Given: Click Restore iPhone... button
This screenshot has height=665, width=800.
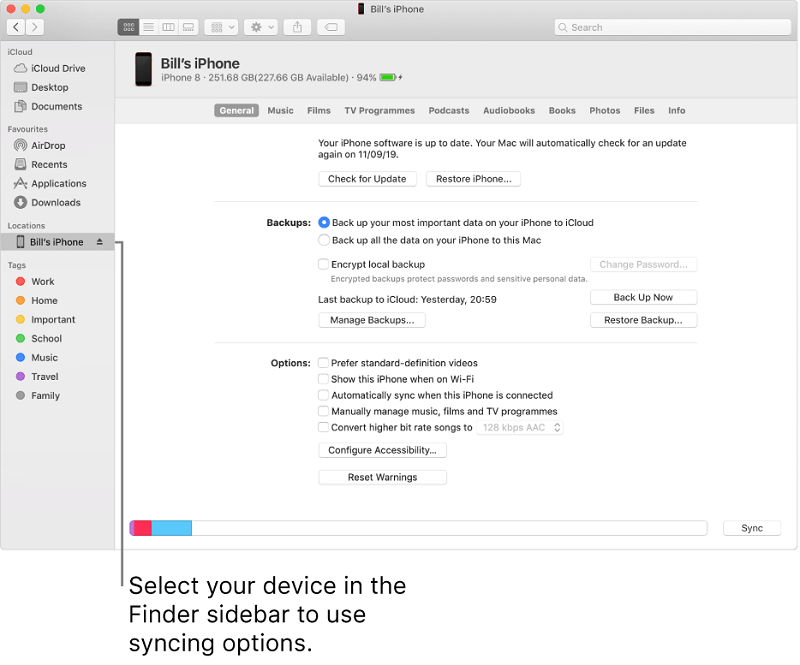Looking at the screenshot, I should click(x=473, y=179).
